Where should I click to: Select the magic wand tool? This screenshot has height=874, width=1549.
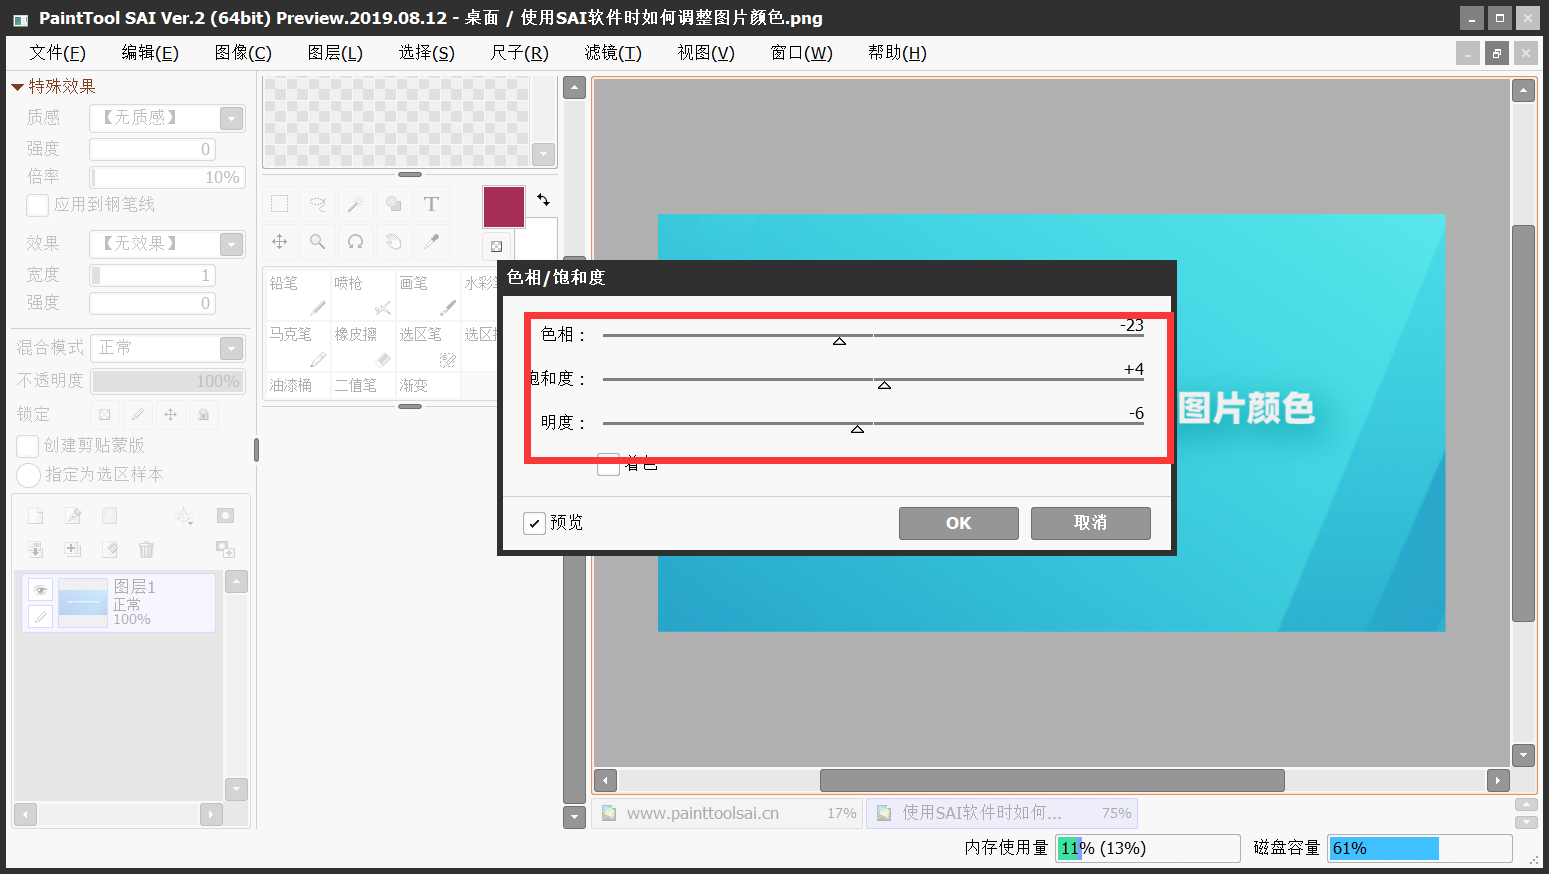(356, 204)
